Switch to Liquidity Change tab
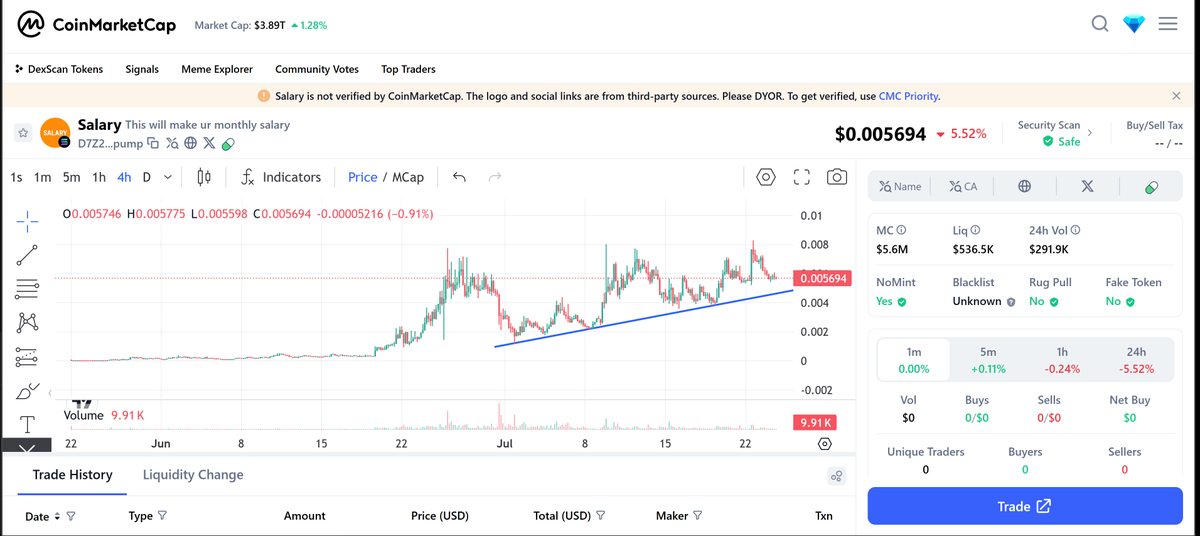1200x536 pixels. tap(193, 475)
